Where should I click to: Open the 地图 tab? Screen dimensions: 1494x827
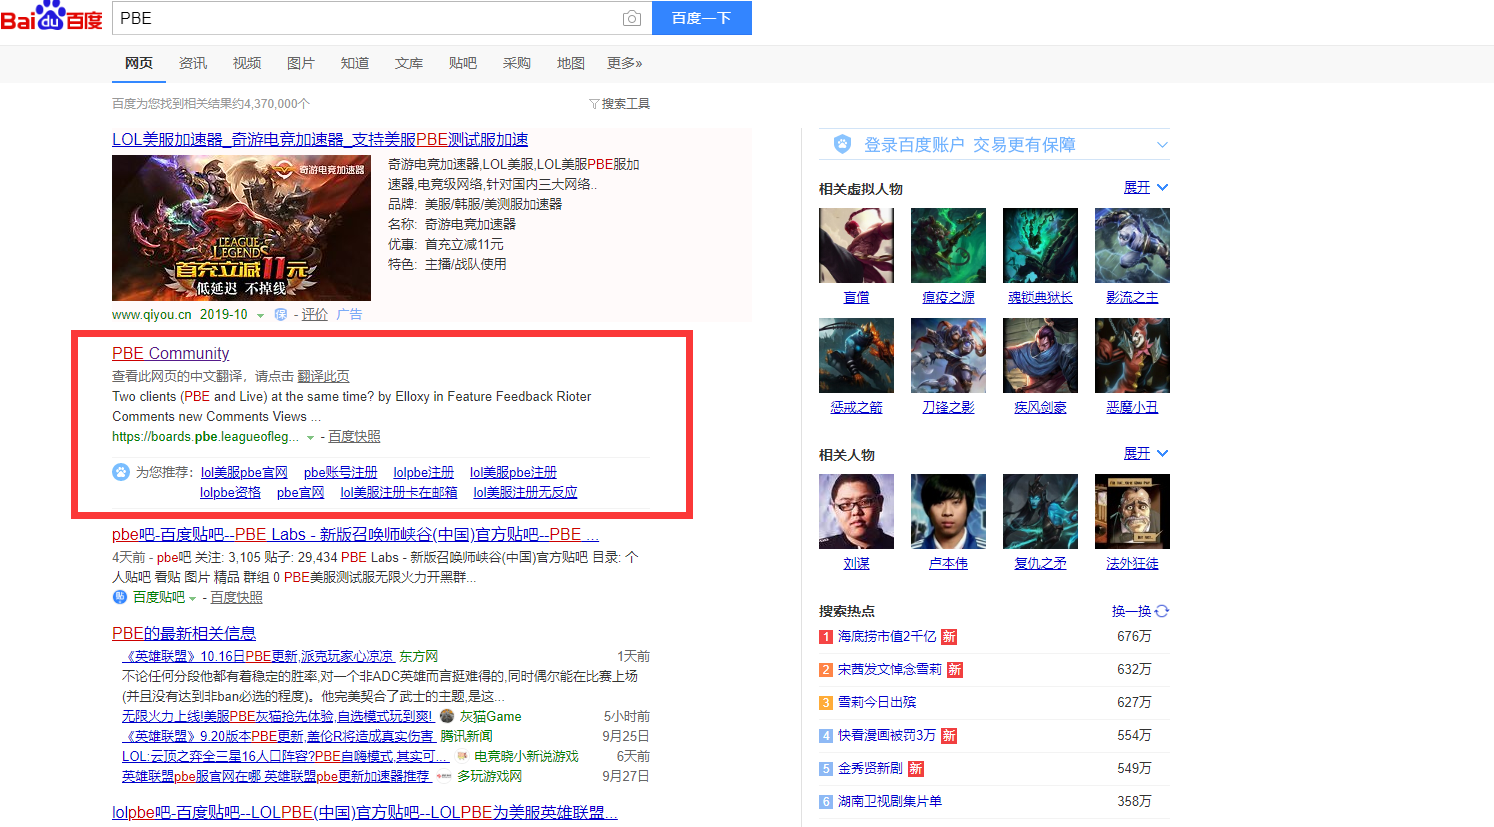[571, 63]
